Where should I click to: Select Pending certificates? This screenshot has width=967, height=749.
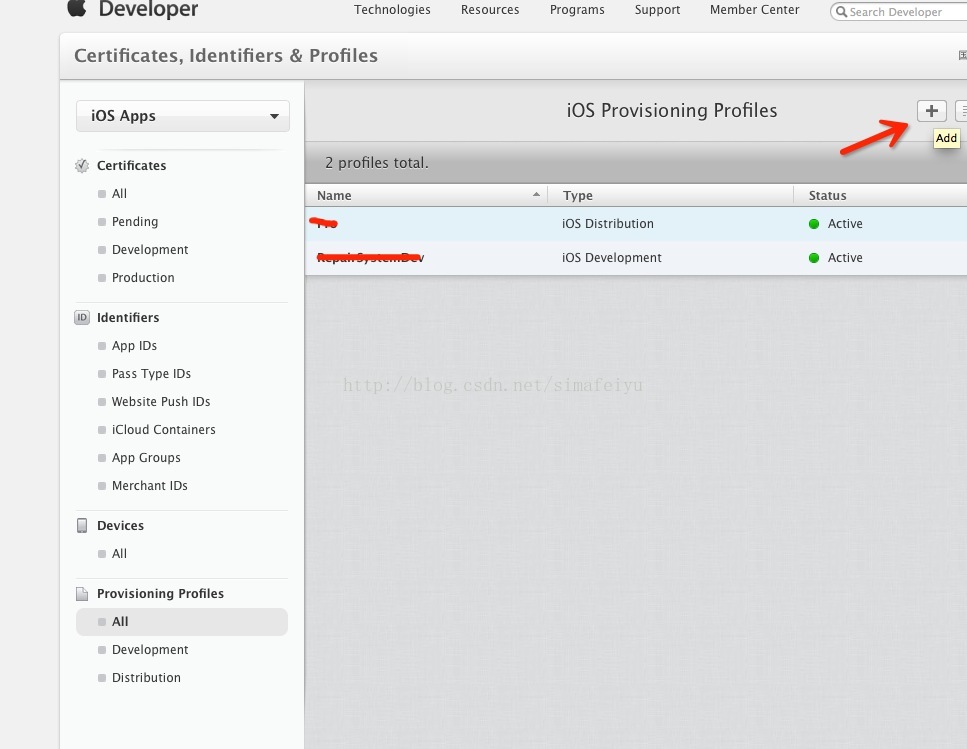(x=135, y=221)
